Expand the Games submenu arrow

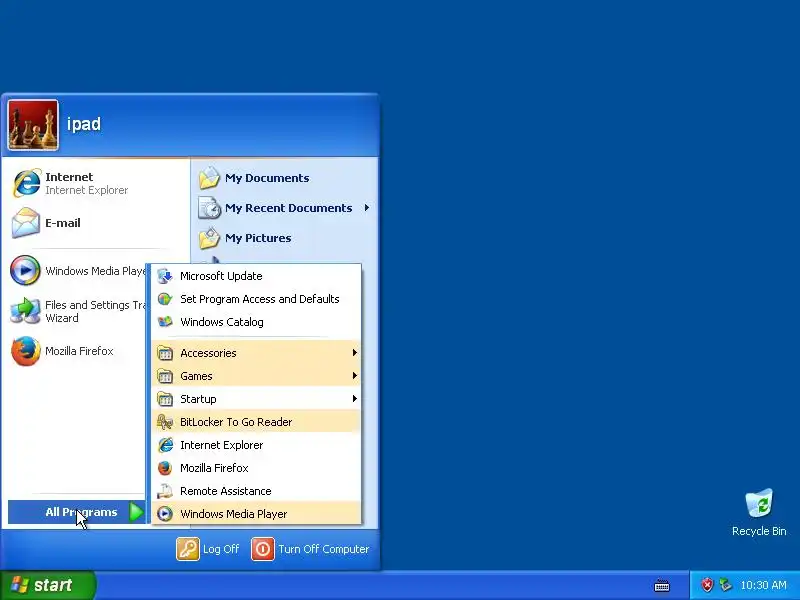355,376
